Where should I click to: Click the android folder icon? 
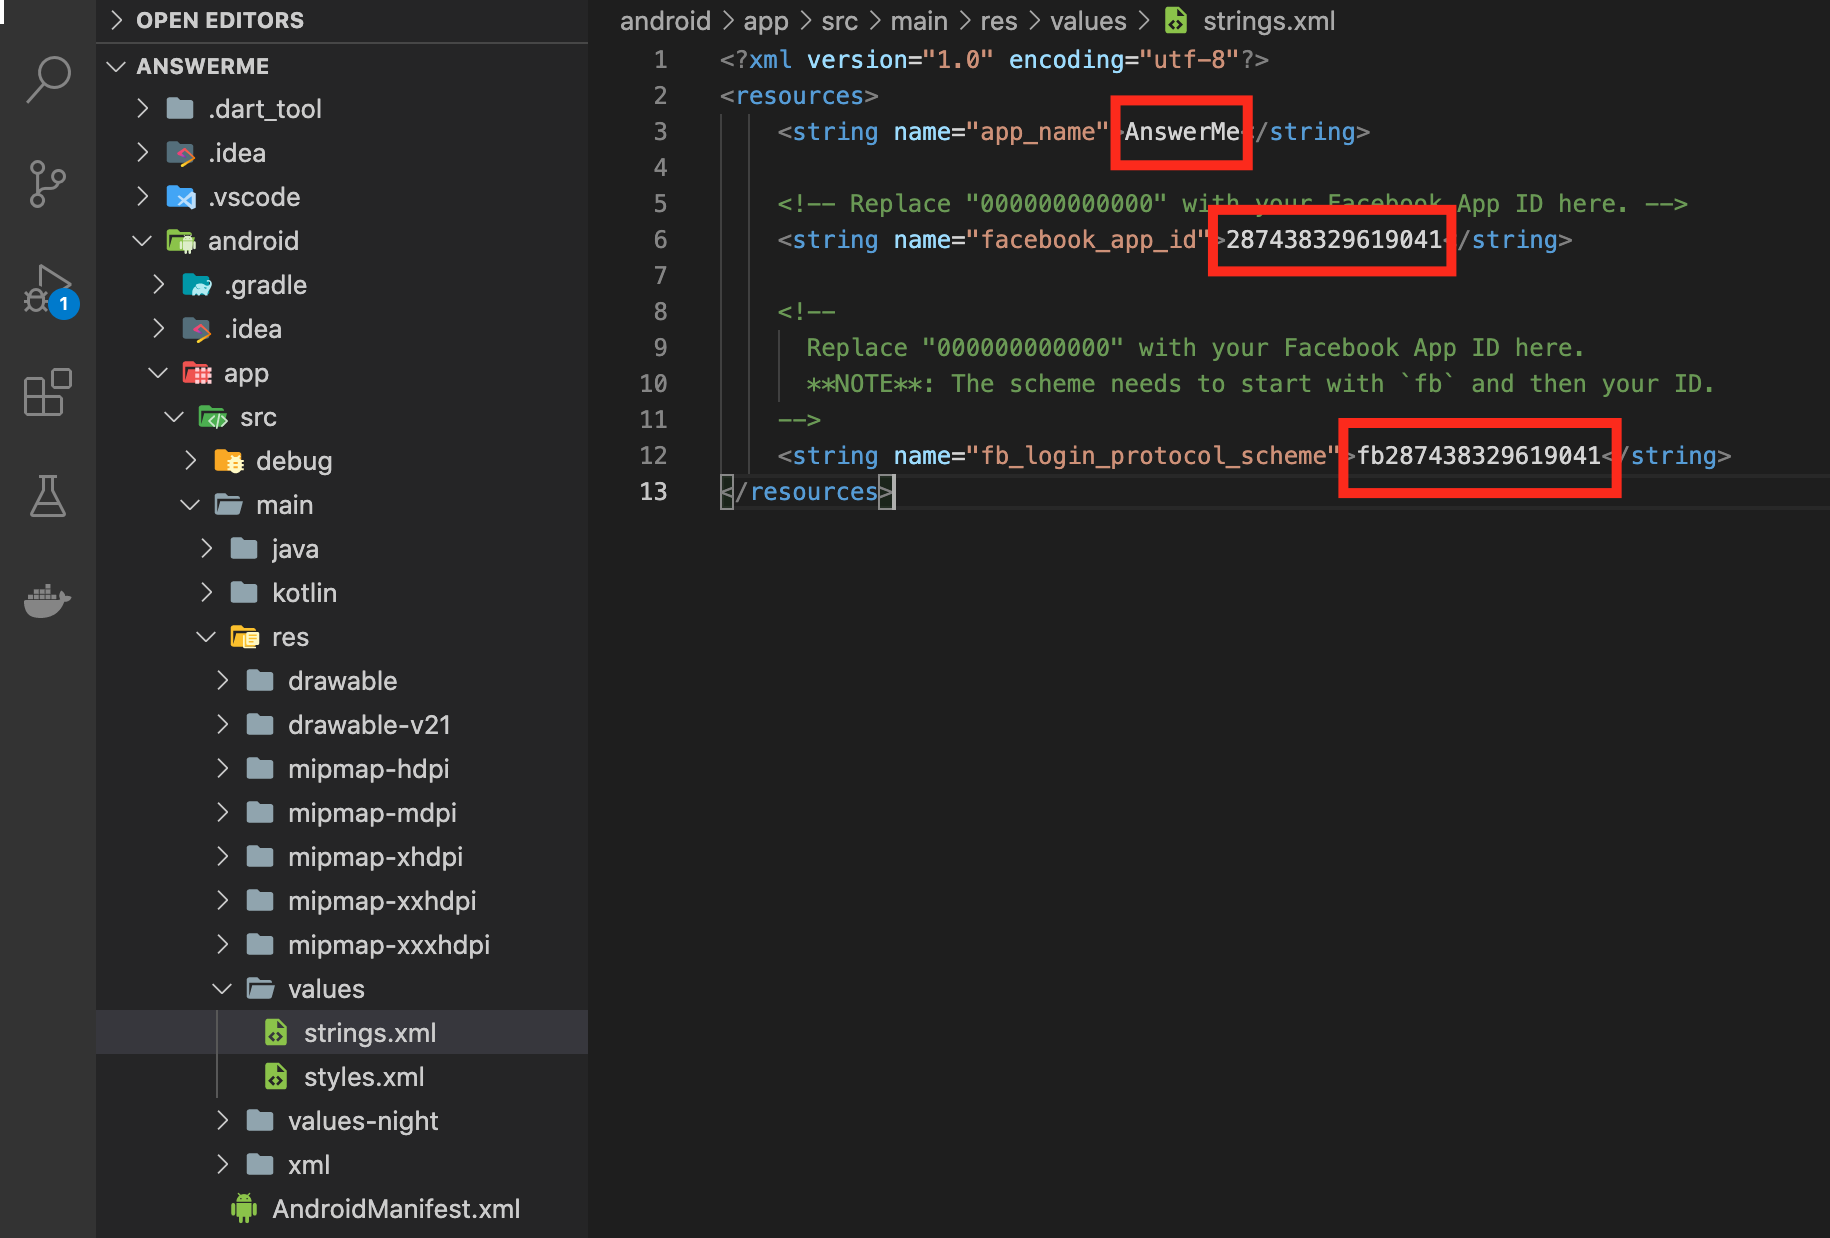click(x=181, y=241)
